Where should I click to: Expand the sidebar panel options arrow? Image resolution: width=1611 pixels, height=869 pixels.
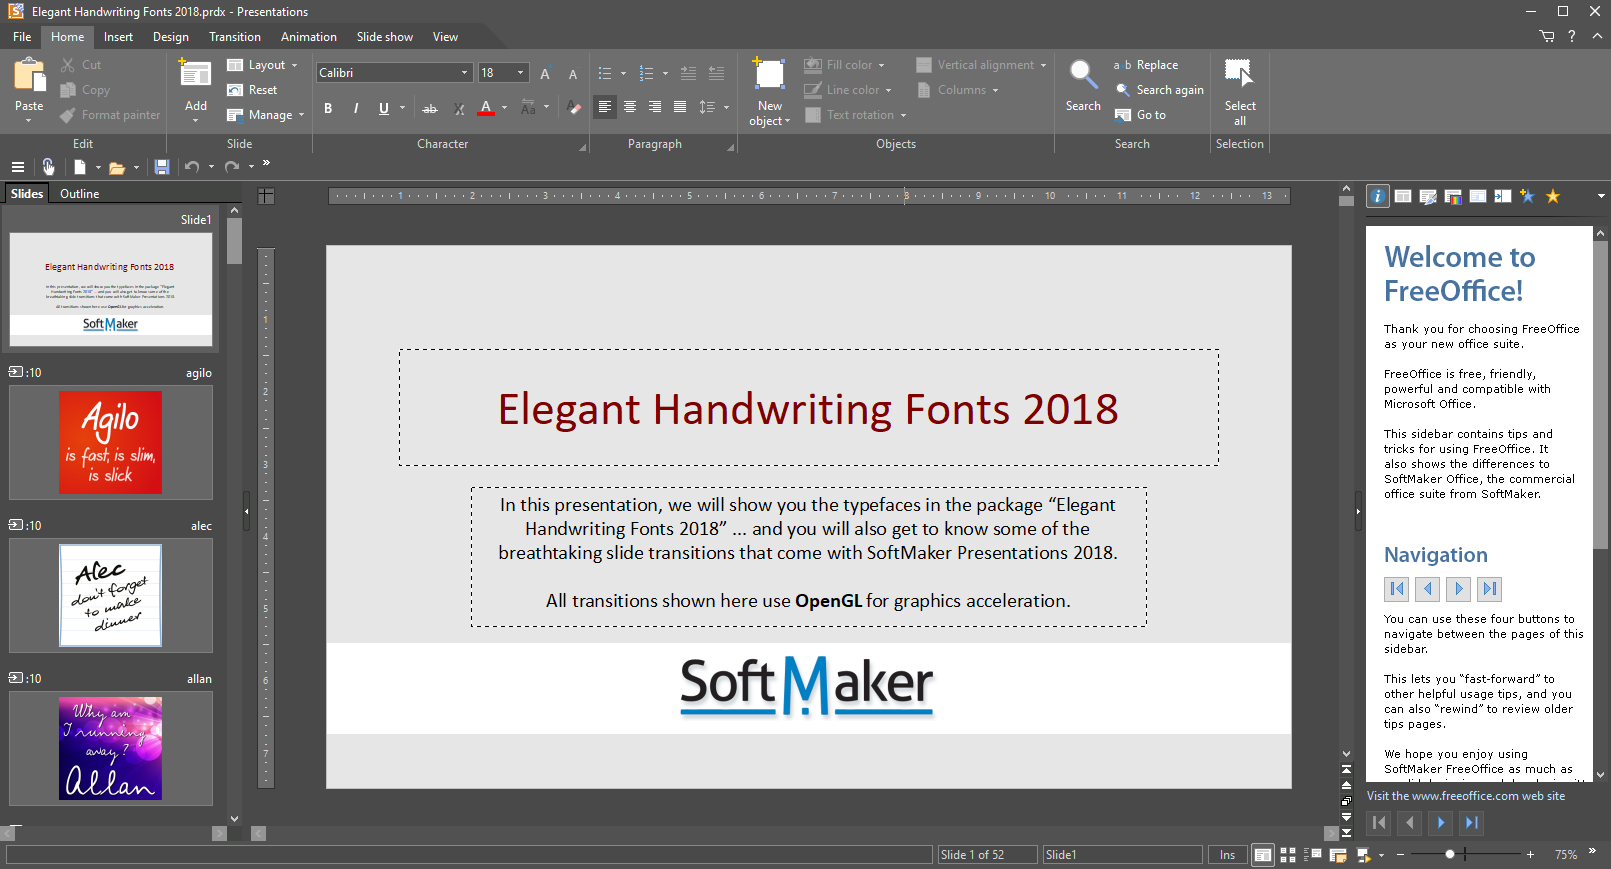click(x=1601, y=196)
